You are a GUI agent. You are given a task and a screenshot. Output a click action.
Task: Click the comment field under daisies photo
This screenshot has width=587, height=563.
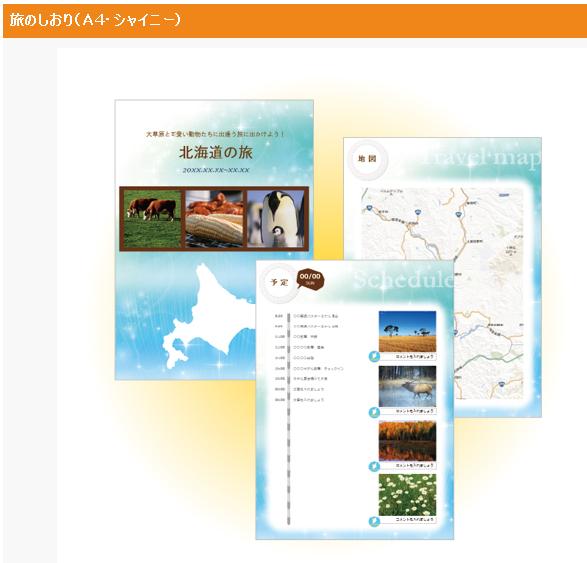[408, 520]
